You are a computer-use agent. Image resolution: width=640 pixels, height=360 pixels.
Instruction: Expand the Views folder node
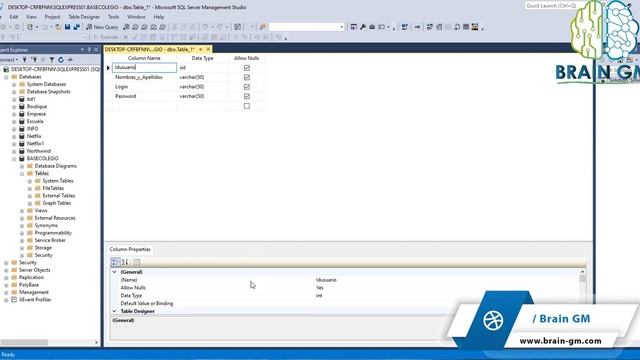point(22,211)
